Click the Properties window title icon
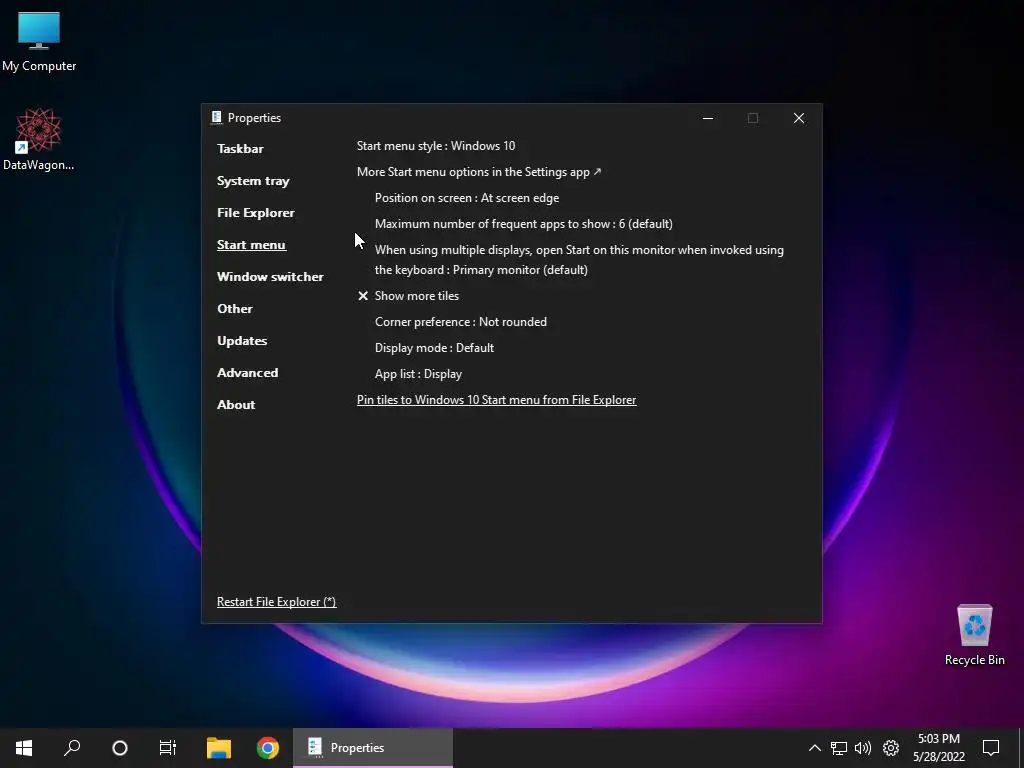 click(217, 118)
